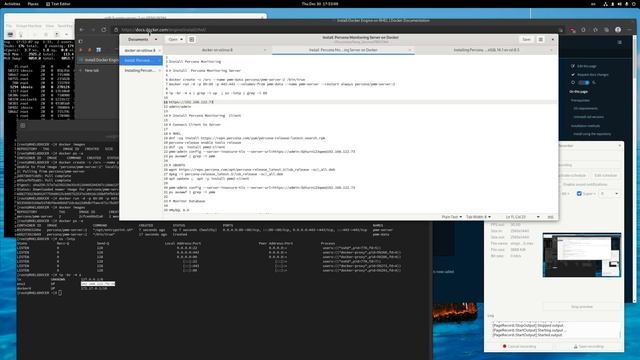
Task: Open the Tab Width dropdown in status bar
Action: pyautogui.click(x=478, y=217)
